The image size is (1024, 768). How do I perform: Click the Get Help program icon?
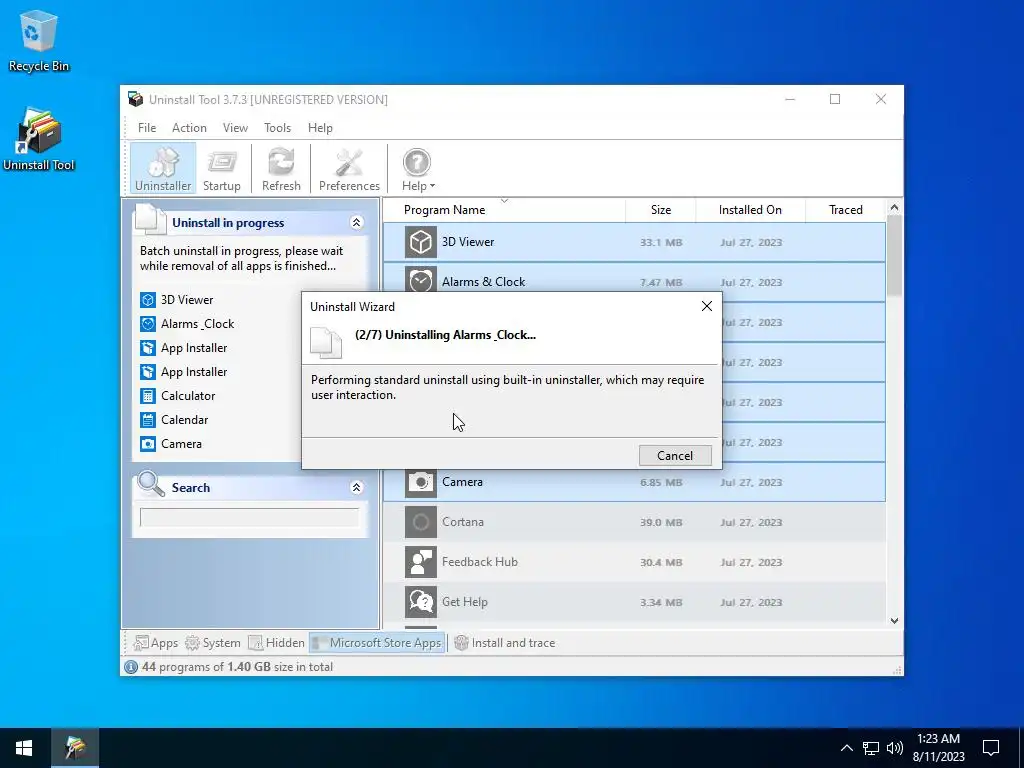tap(421, 602)
